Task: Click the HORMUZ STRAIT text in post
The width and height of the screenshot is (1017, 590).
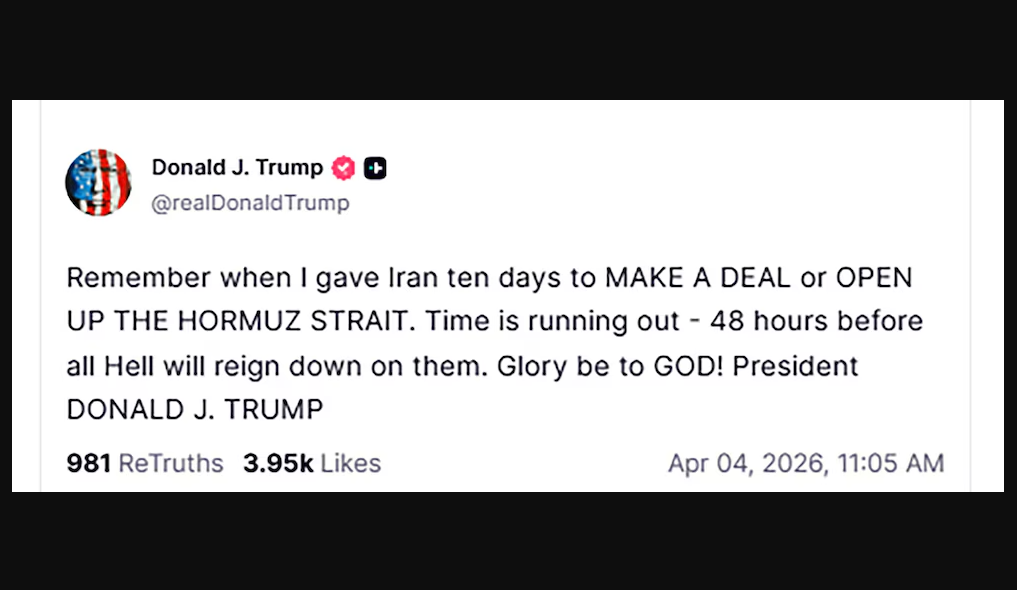Action: point(294,321)
